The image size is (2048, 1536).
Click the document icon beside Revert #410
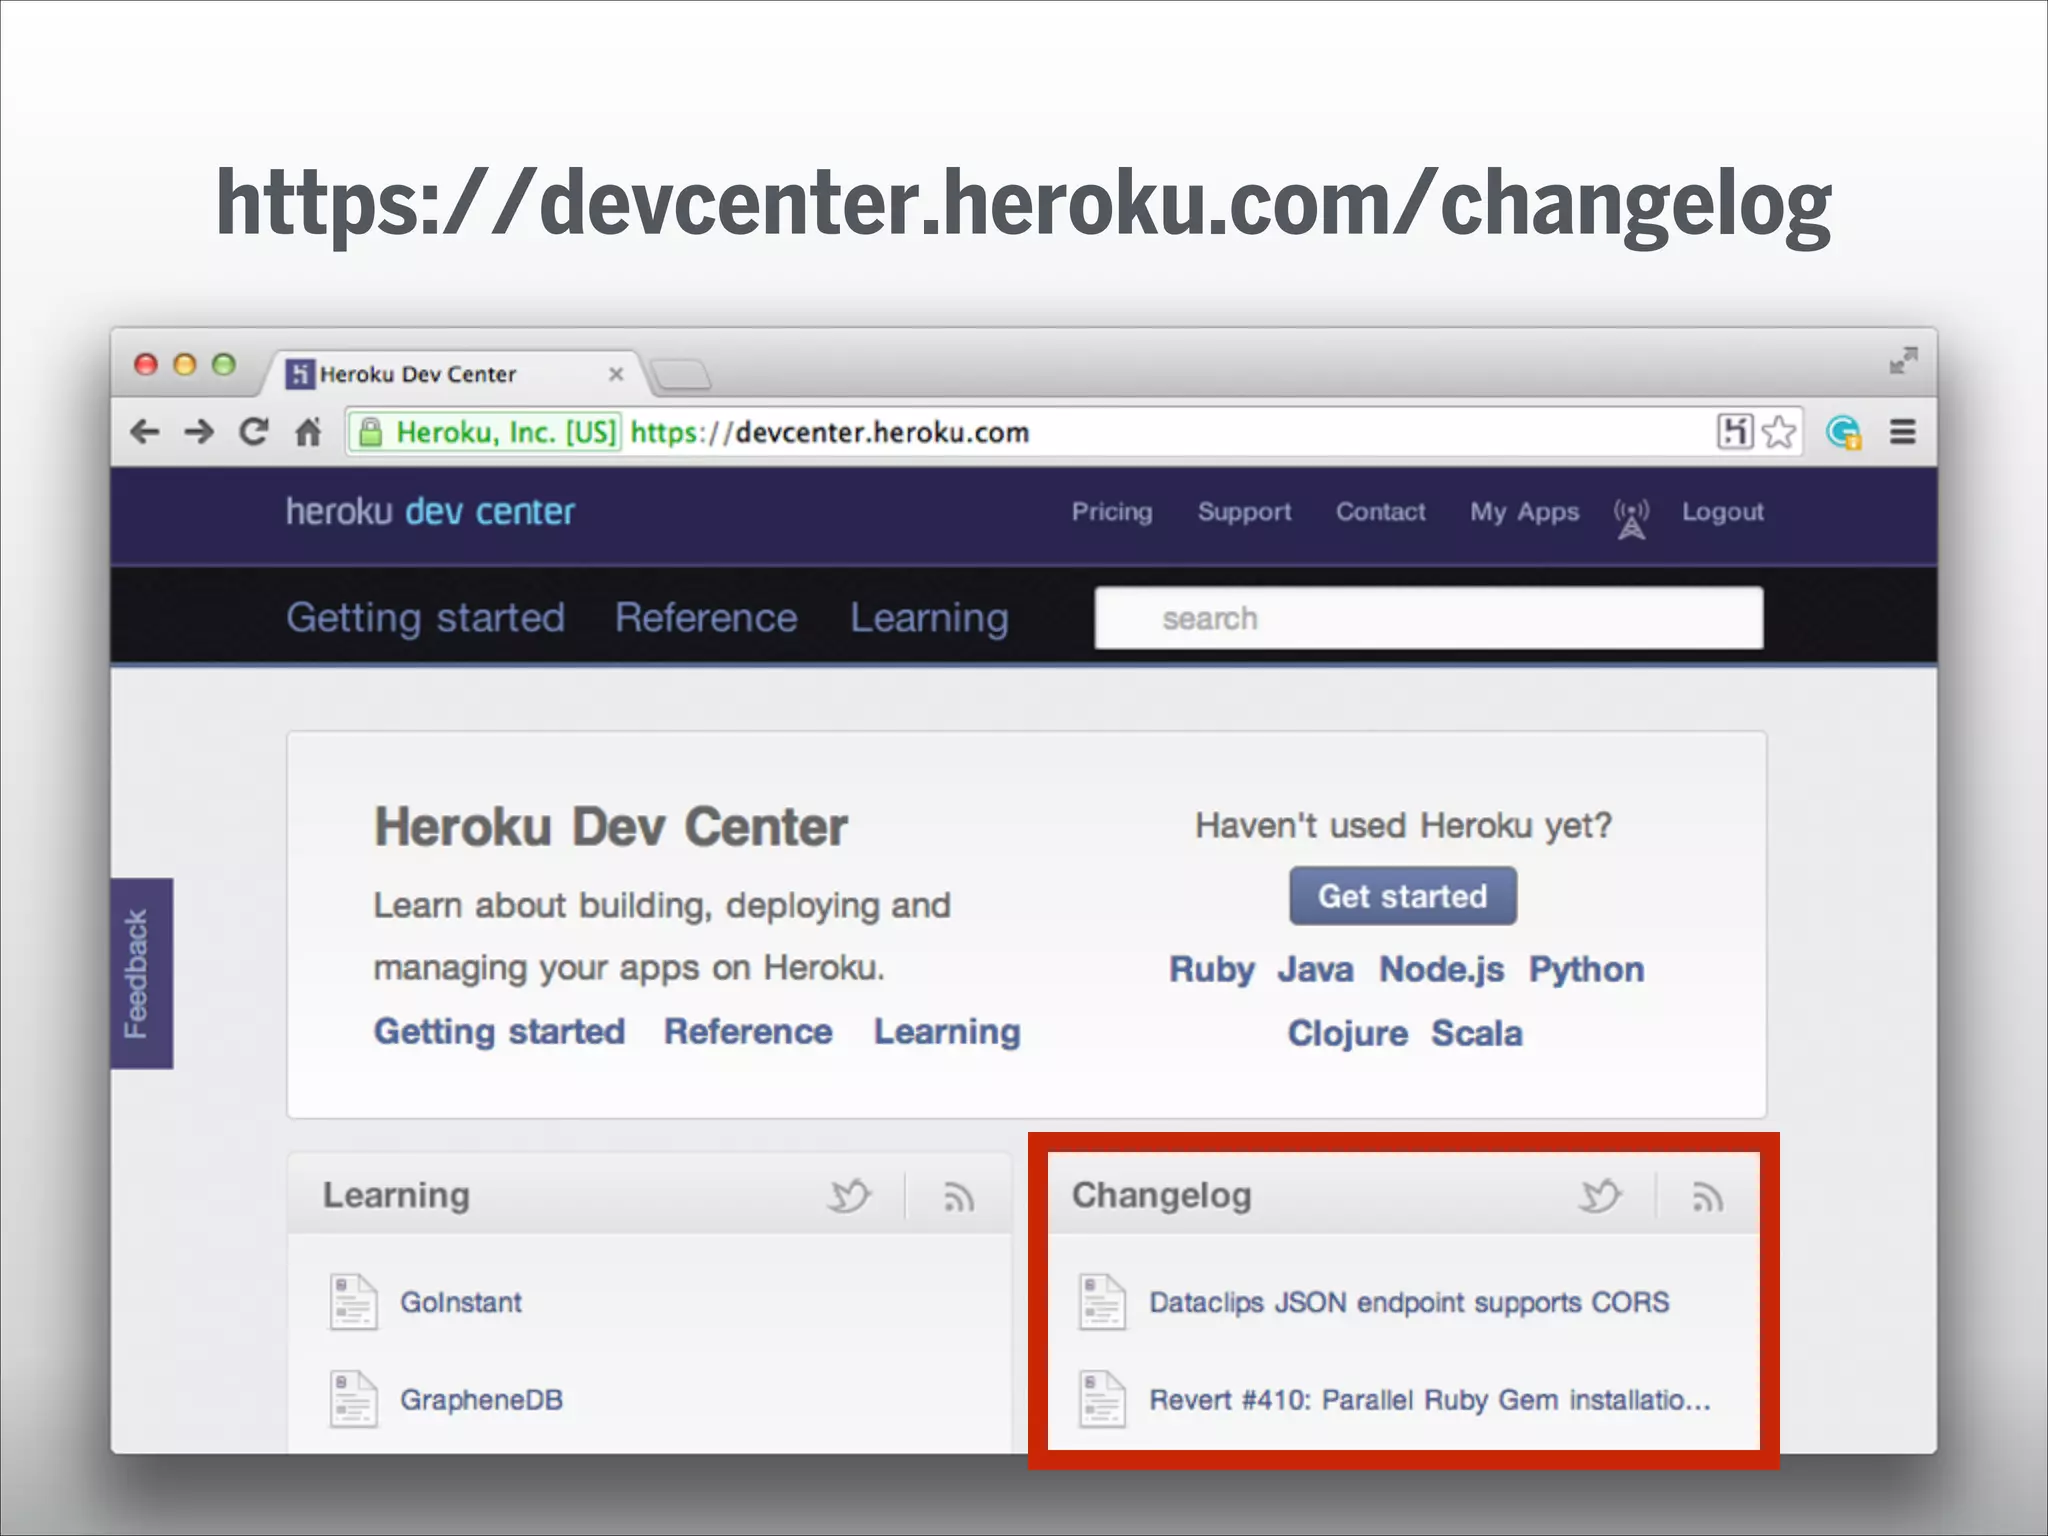pos(1102,1399)
